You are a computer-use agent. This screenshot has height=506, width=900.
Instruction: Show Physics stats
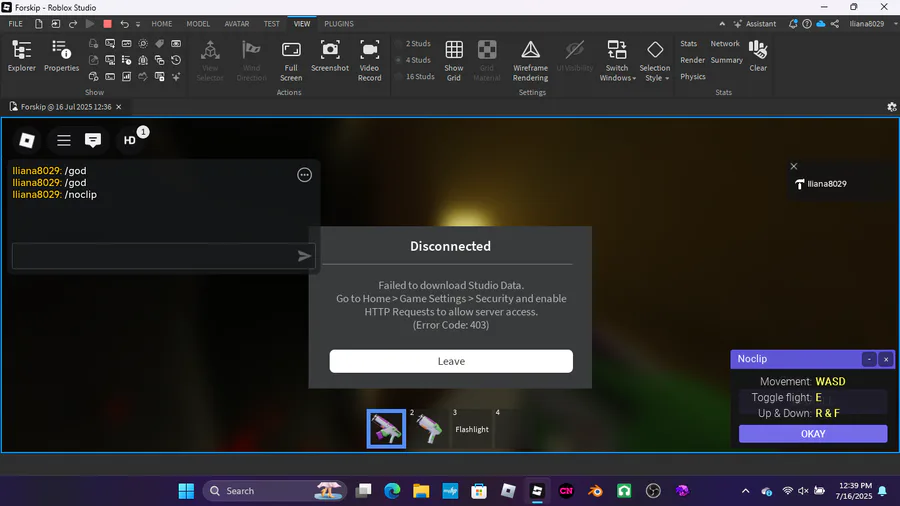pyautogui.click(x=693, y=76)
